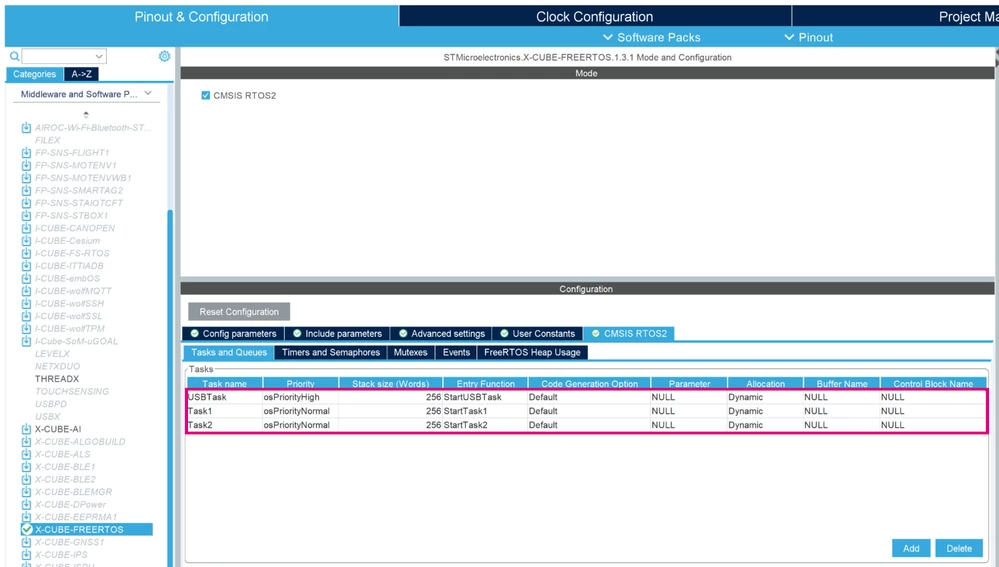Expand the Software Packs menu
Screen dimensions: 999x567
pos(651,37)
